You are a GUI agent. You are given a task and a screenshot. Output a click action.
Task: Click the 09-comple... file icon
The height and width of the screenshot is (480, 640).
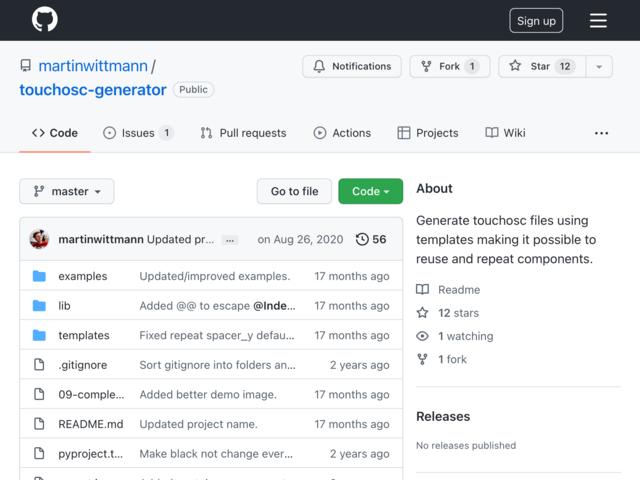pyautogui.click(x=39, y=394)
